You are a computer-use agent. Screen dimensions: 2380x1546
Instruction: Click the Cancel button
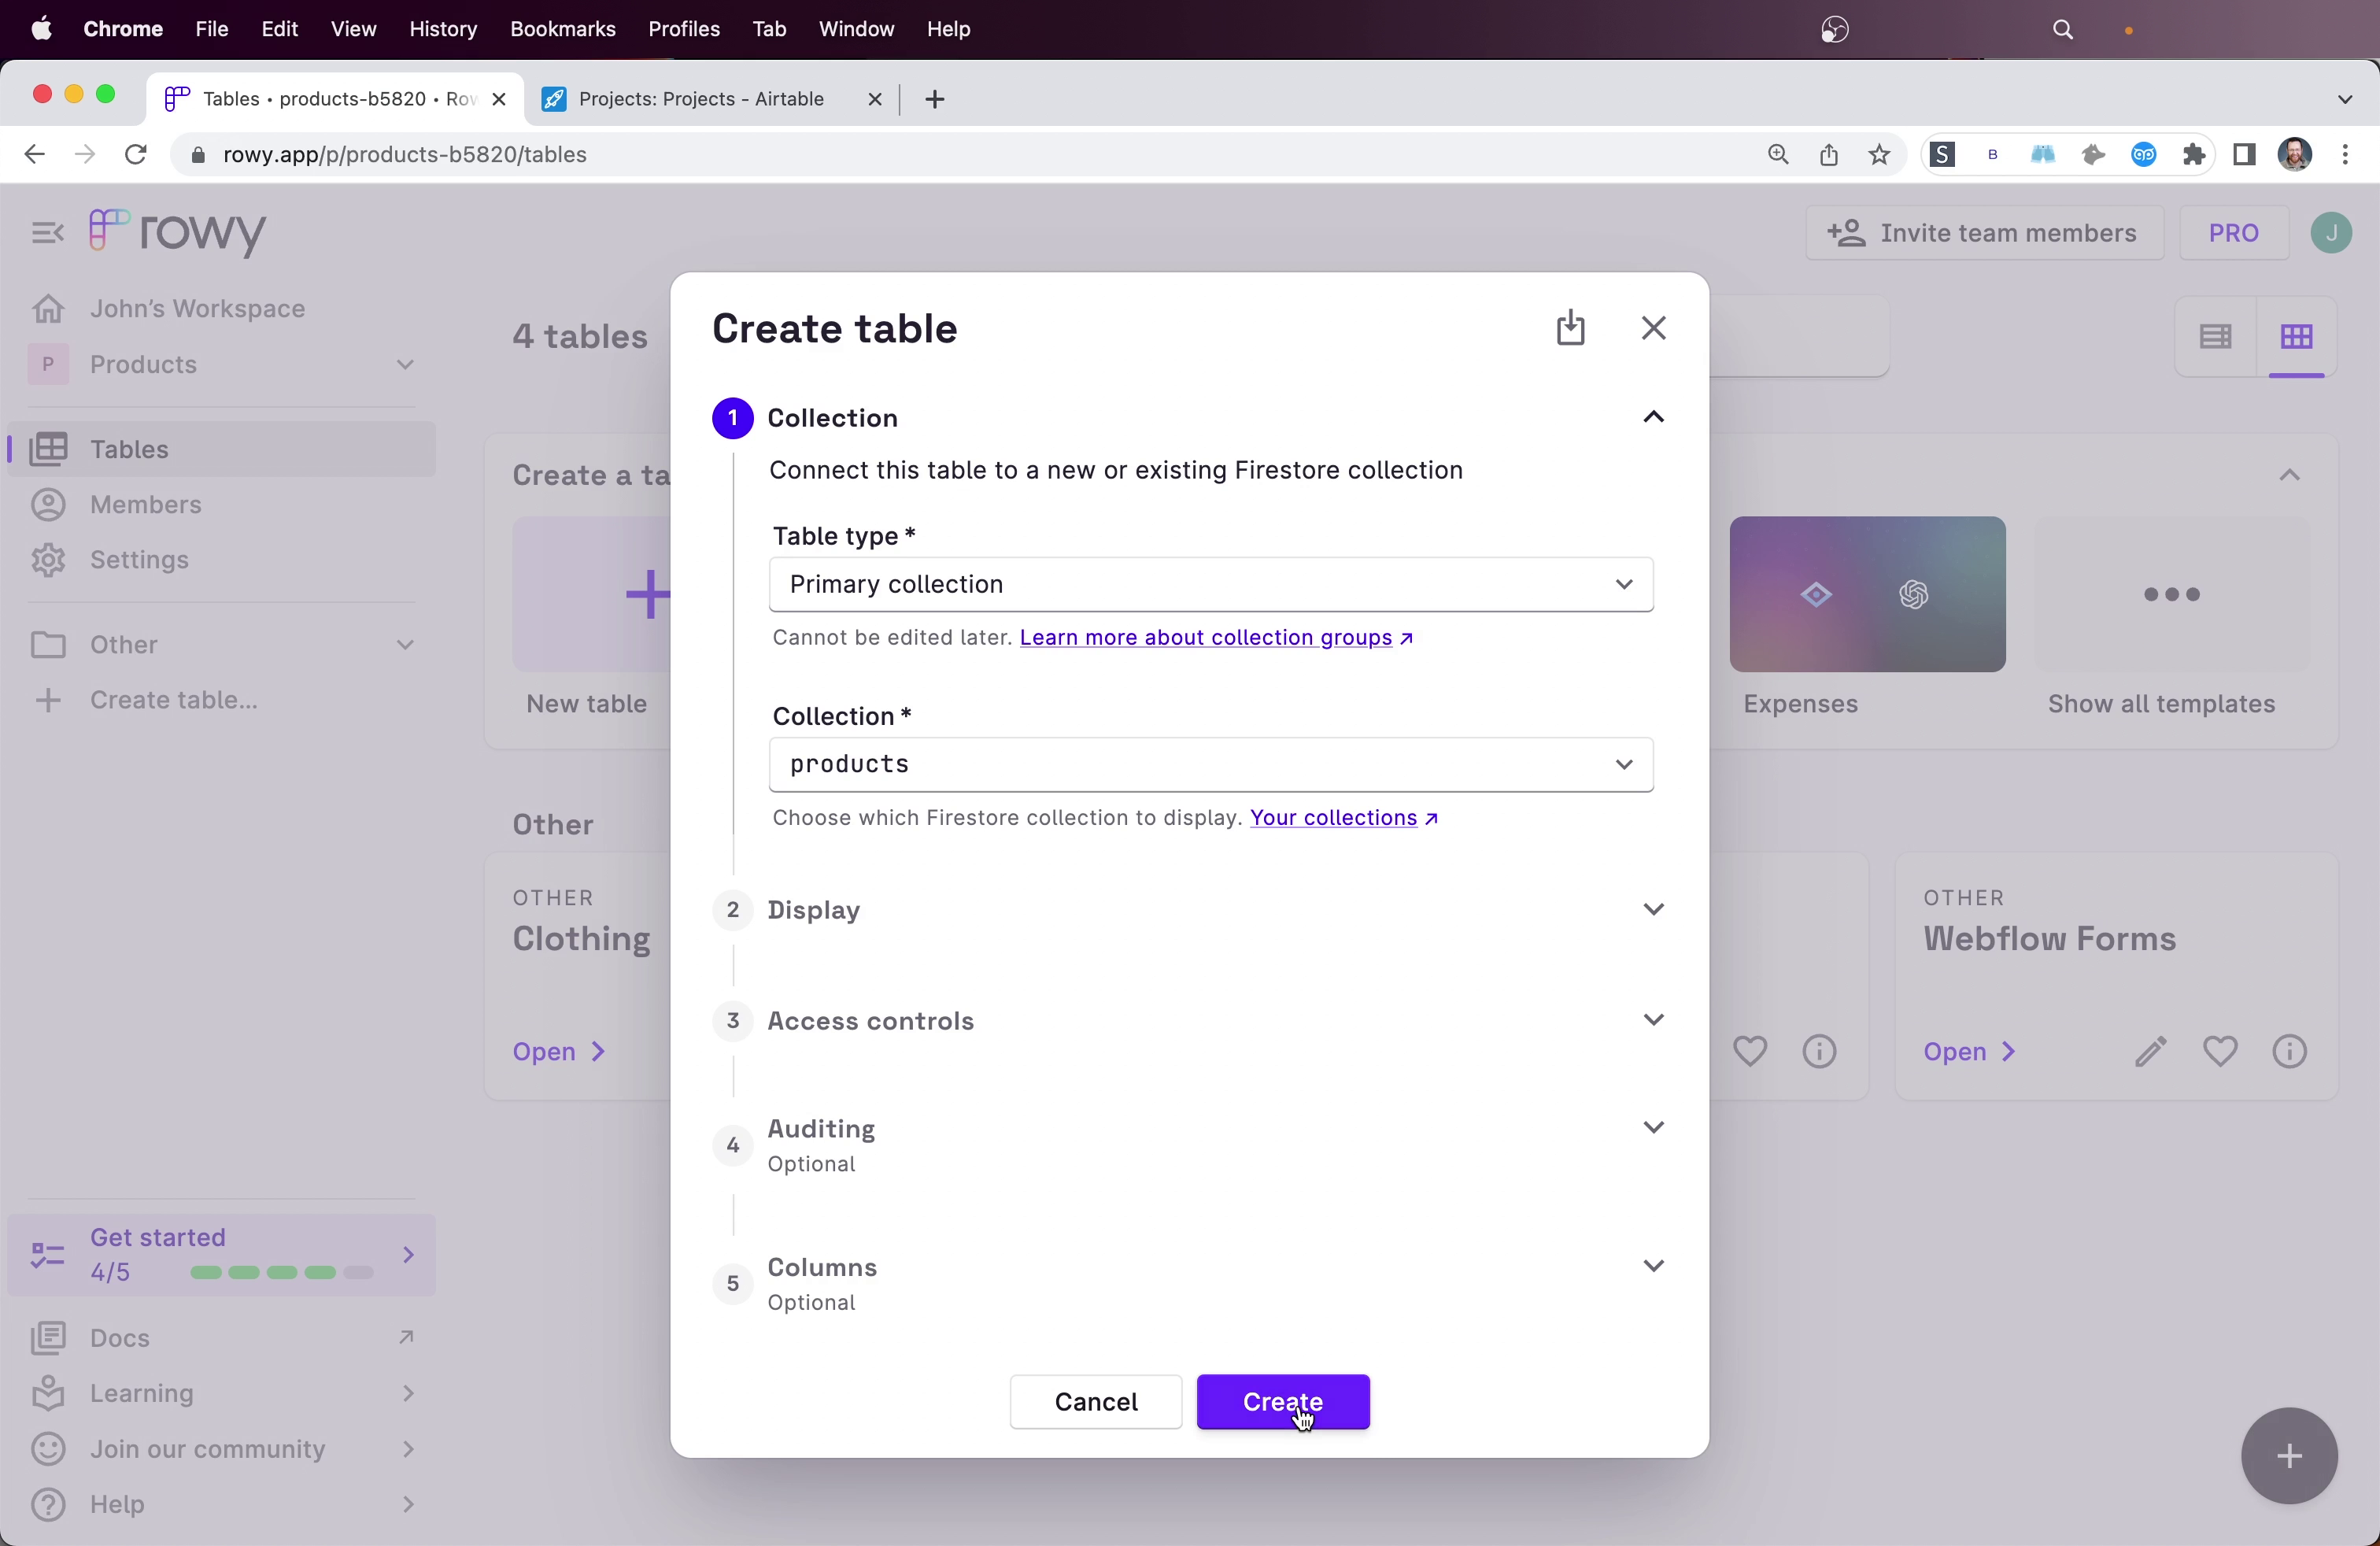tap(1096, 1402)
